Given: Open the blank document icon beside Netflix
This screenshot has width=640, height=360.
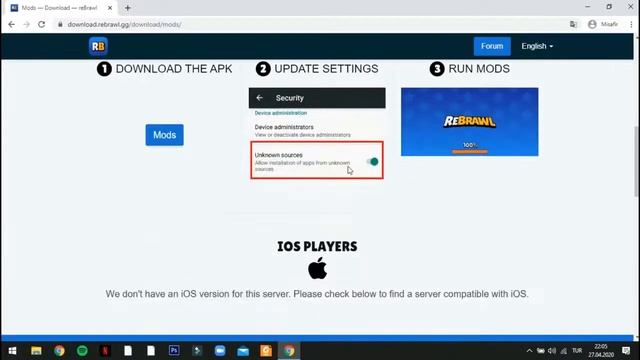Looking at the screenshot, I should (x=128, y=351).
